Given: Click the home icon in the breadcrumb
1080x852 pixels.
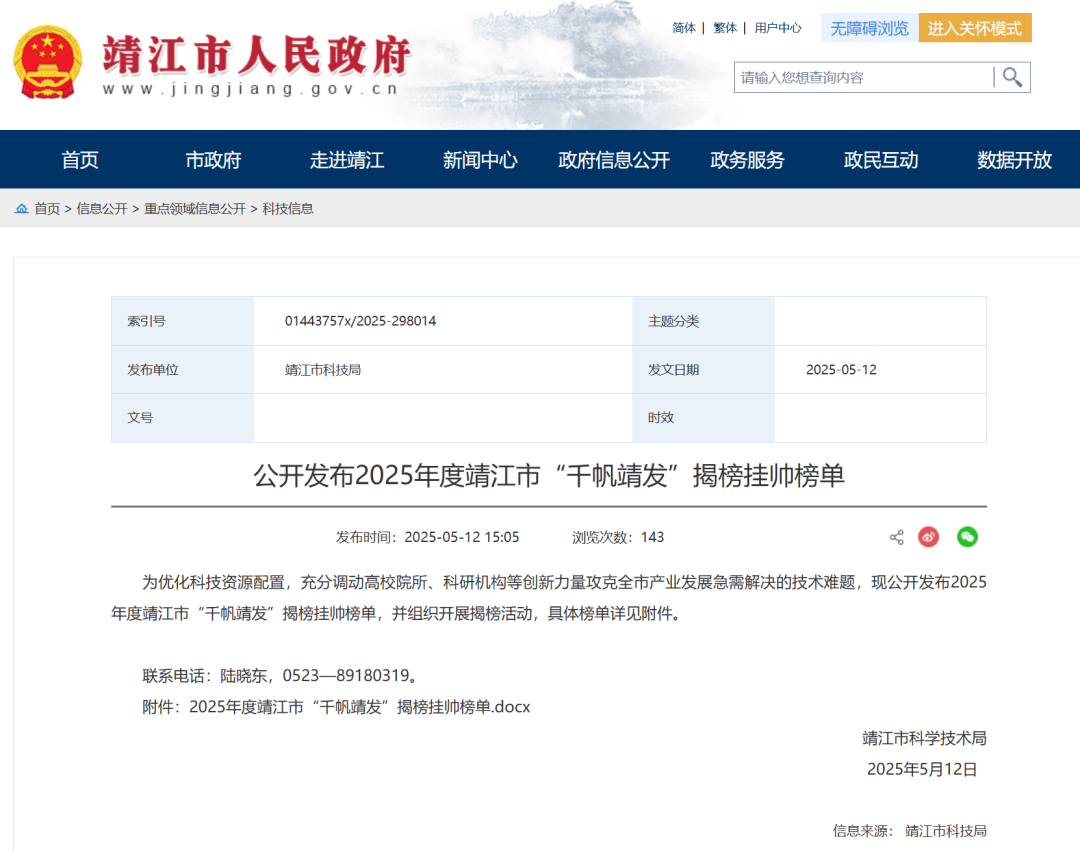Looking at the screenshot, I should coord(22,208).
